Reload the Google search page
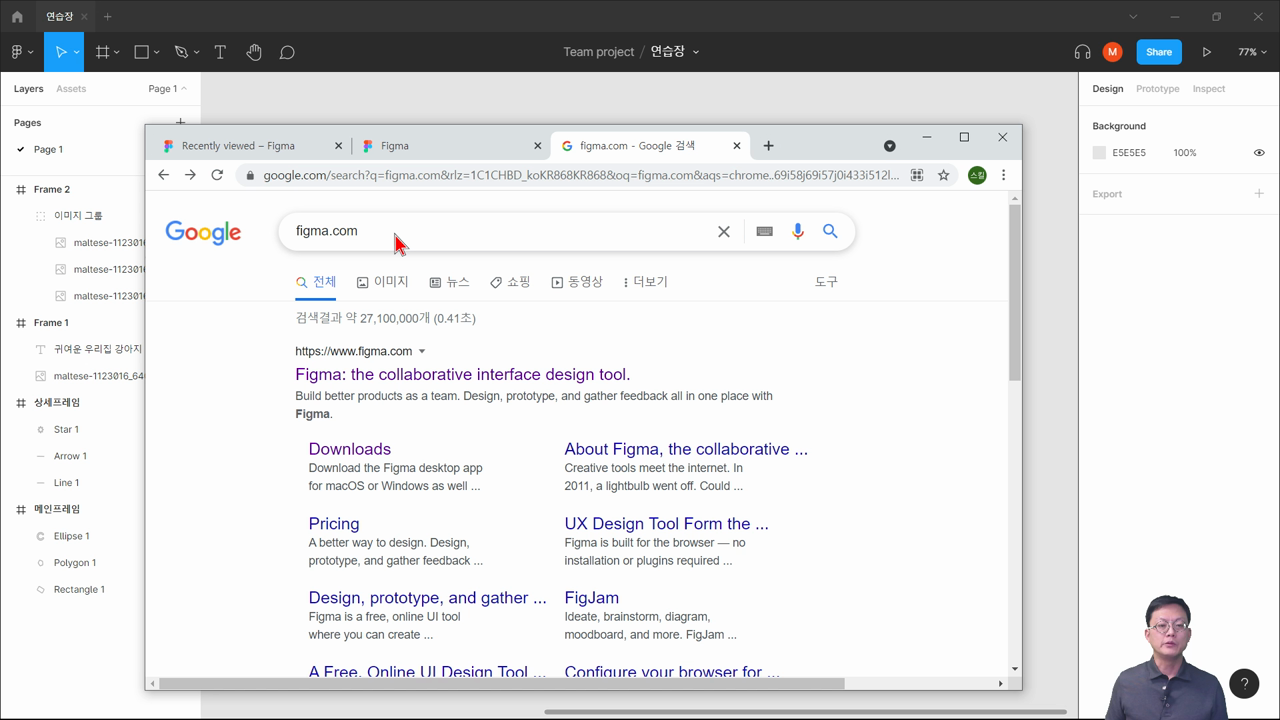 [x=217, y=175]
